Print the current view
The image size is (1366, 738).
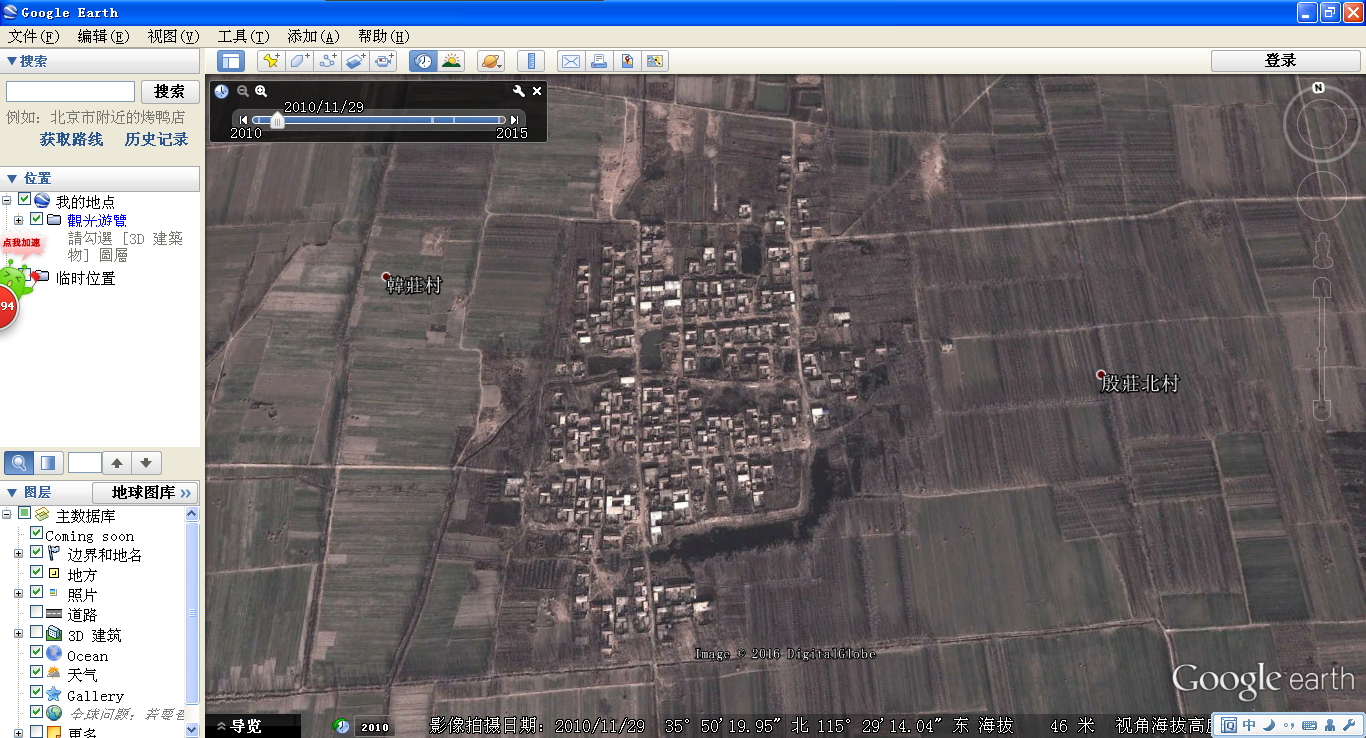point(598,61)
